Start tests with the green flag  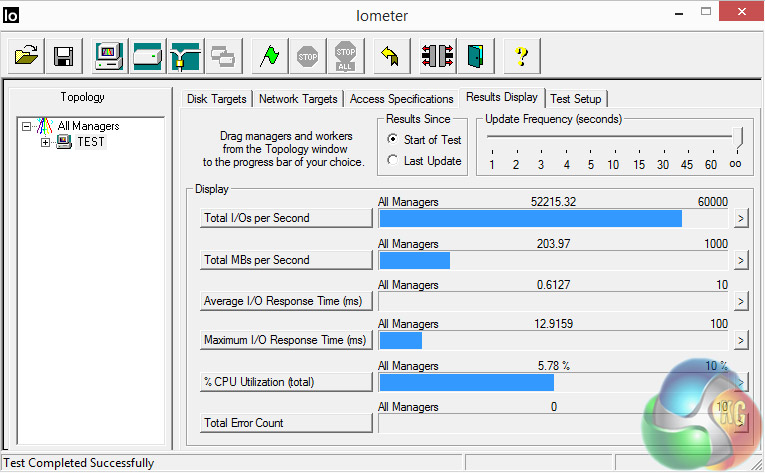[270, 56]
